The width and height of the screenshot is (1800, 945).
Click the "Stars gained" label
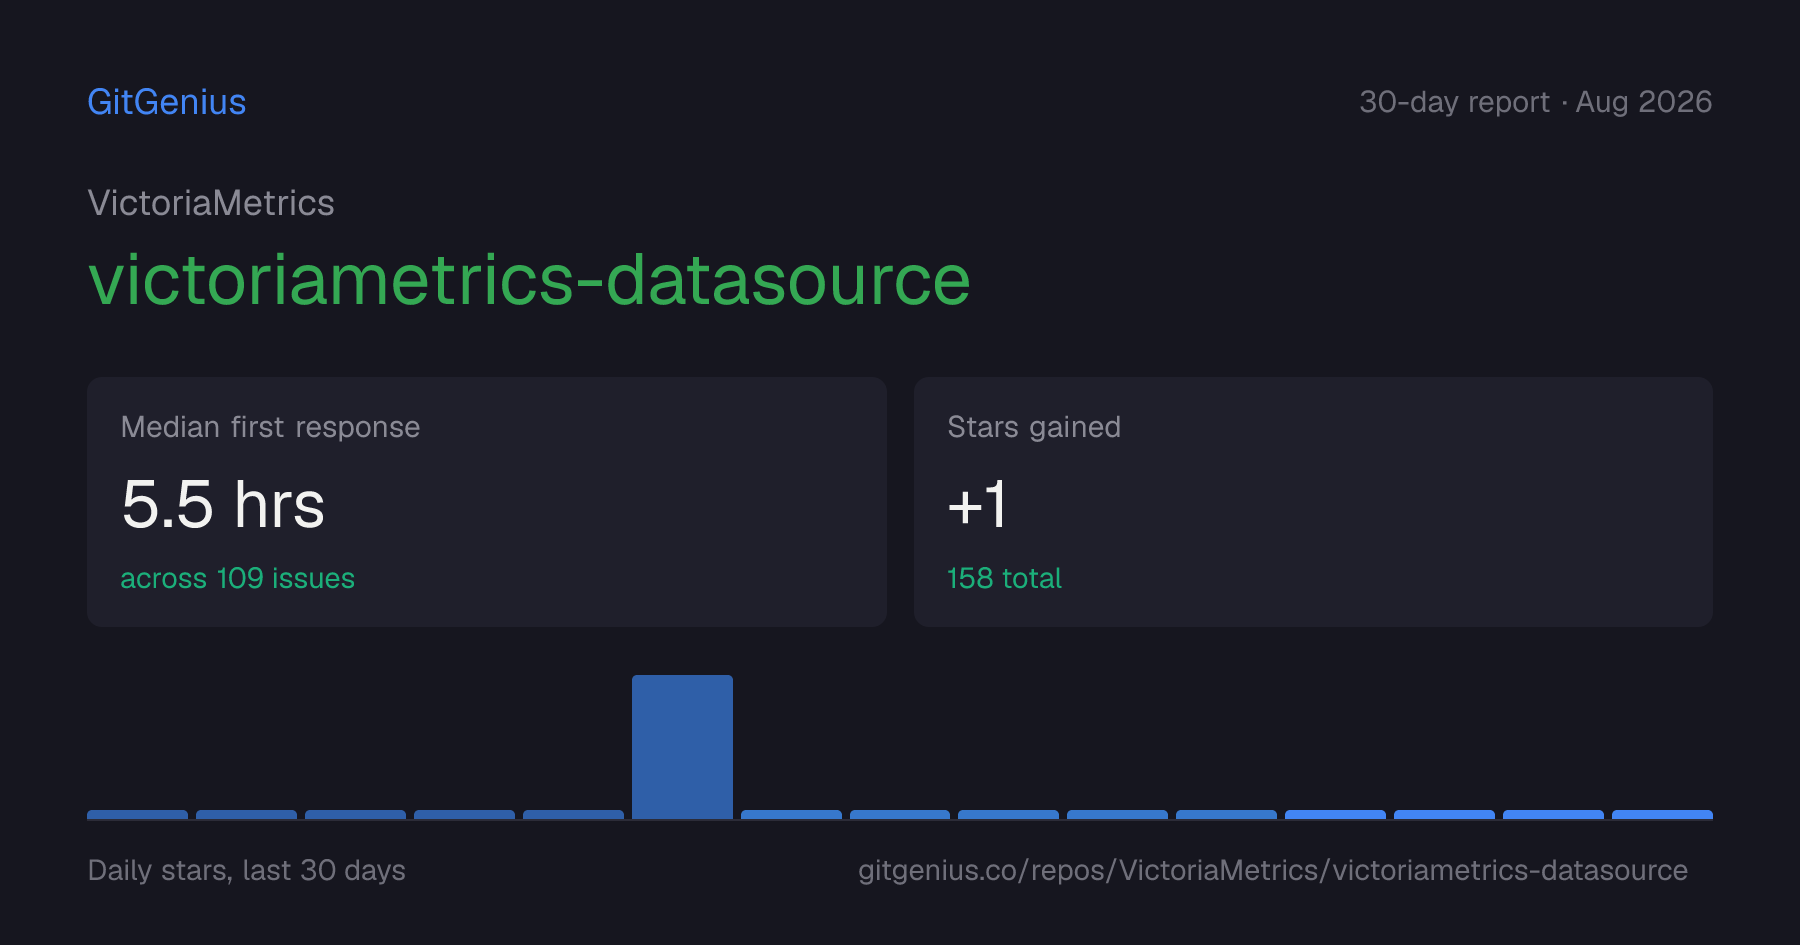coord(1034,427)
